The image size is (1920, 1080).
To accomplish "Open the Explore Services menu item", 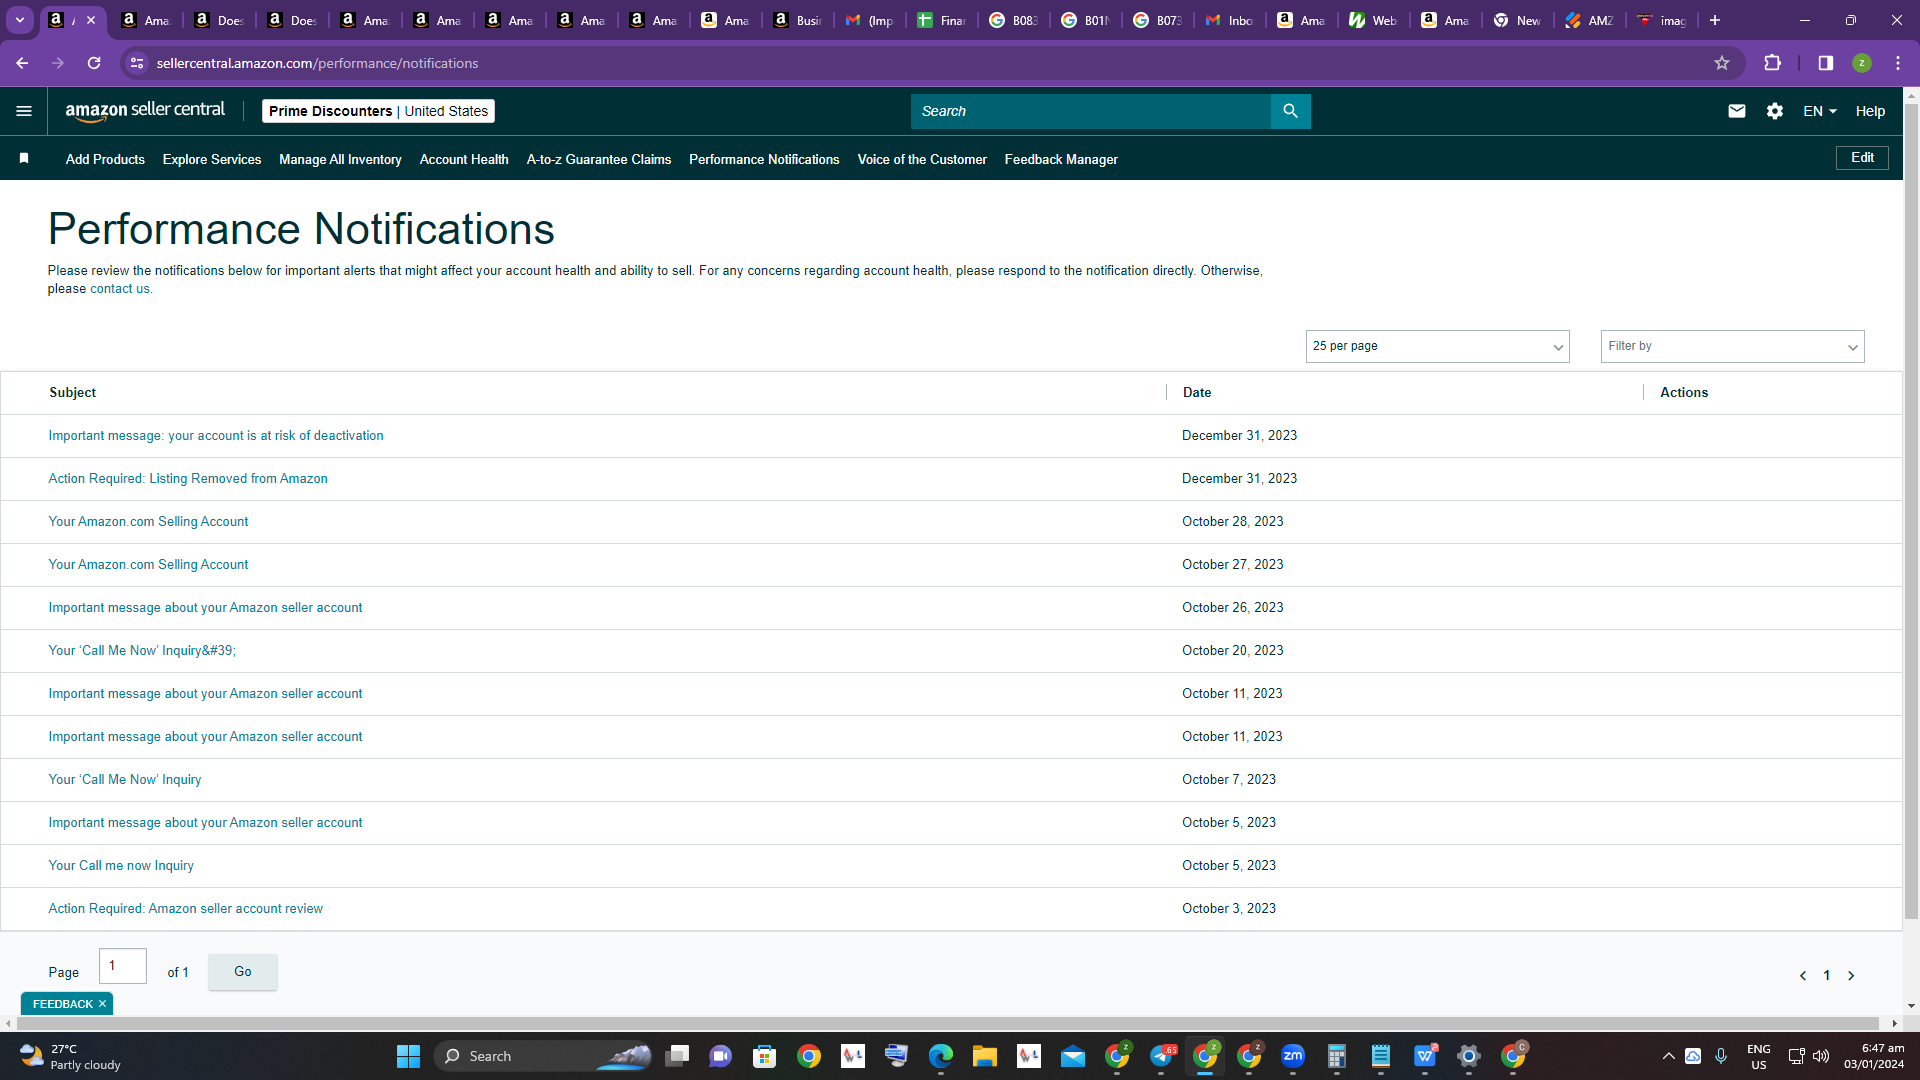I will click(212, 159).
